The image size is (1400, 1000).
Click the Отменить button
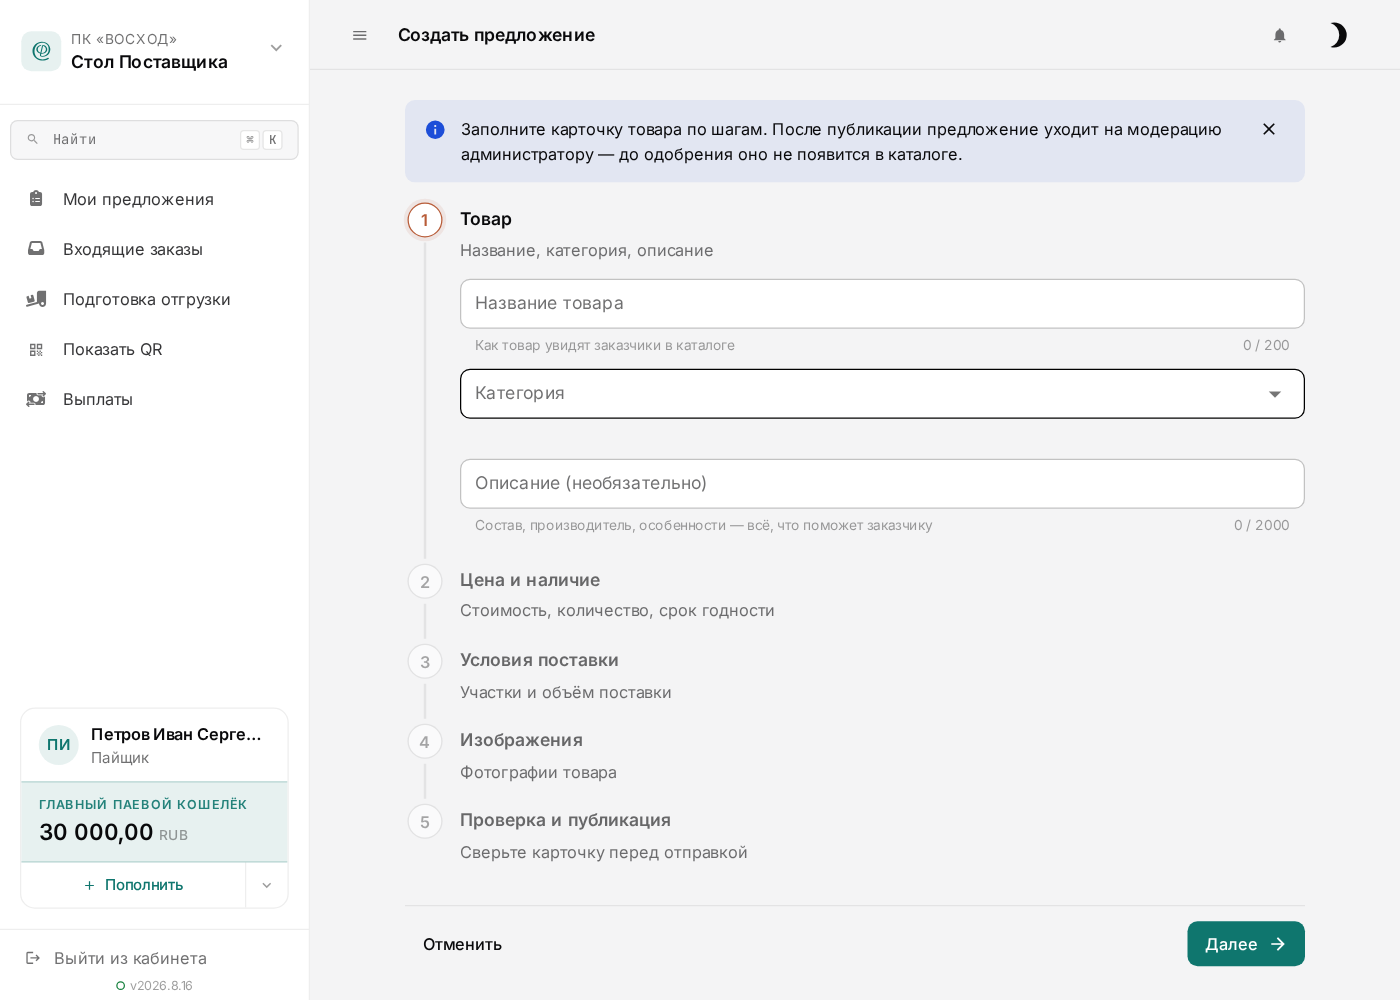(x=462, y=944)
